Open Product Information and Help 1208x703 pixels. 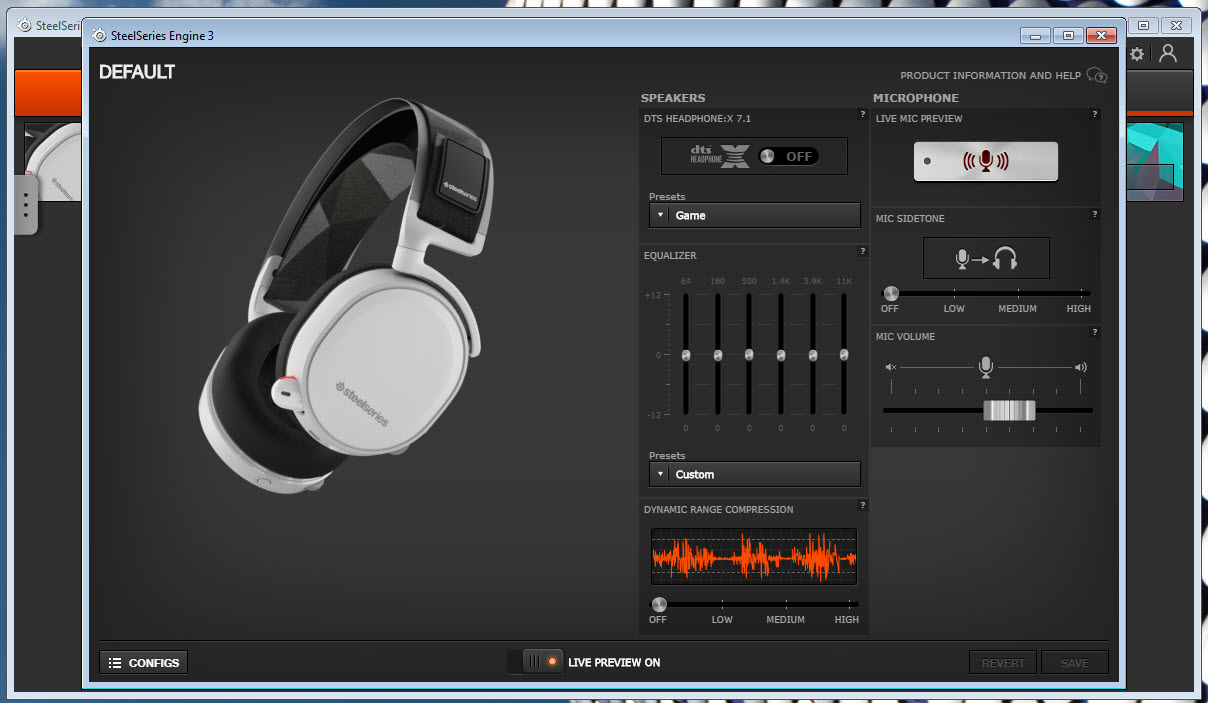990,75
